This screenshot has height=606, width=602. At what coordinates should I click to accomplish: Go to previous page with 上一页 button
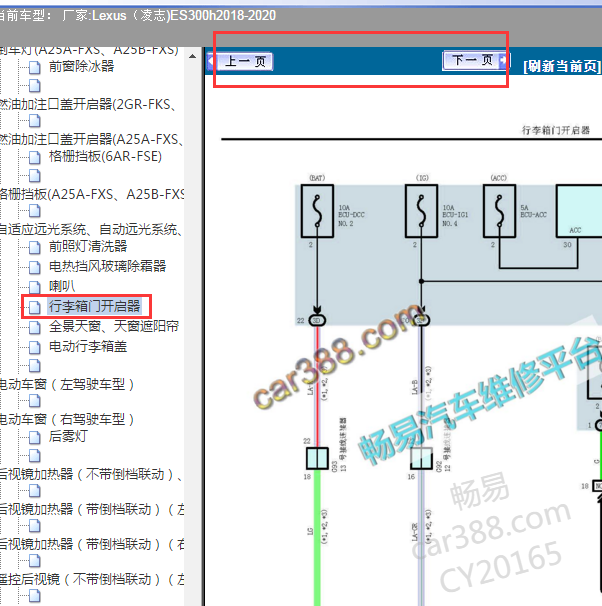point(241,61)
